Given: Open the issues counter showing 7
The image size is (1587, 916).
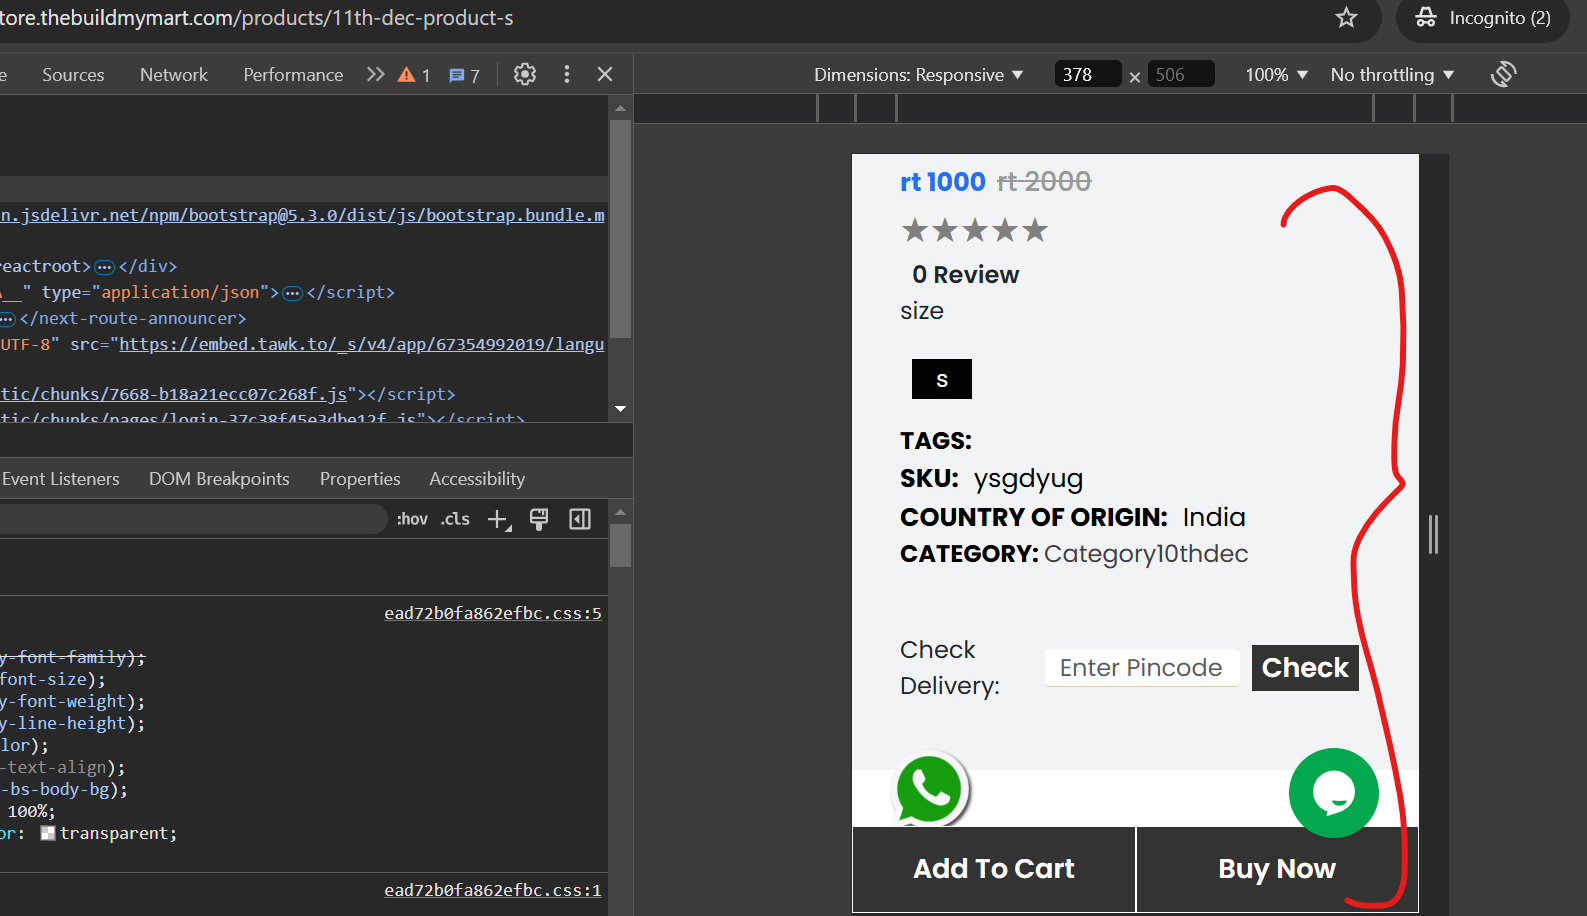Looking at the screenshot, I should 464,75.
